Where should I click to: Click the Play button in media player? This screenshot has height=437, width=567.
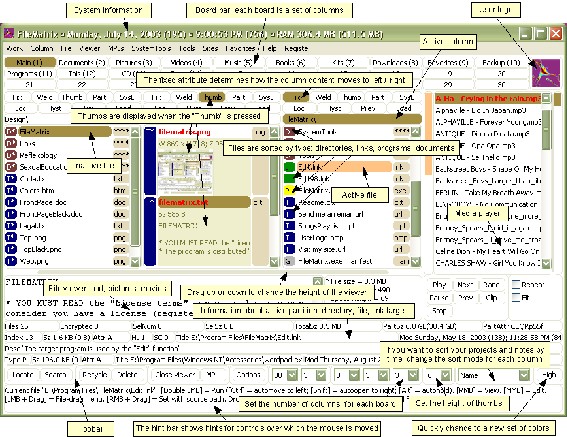(x=439, y=284)
